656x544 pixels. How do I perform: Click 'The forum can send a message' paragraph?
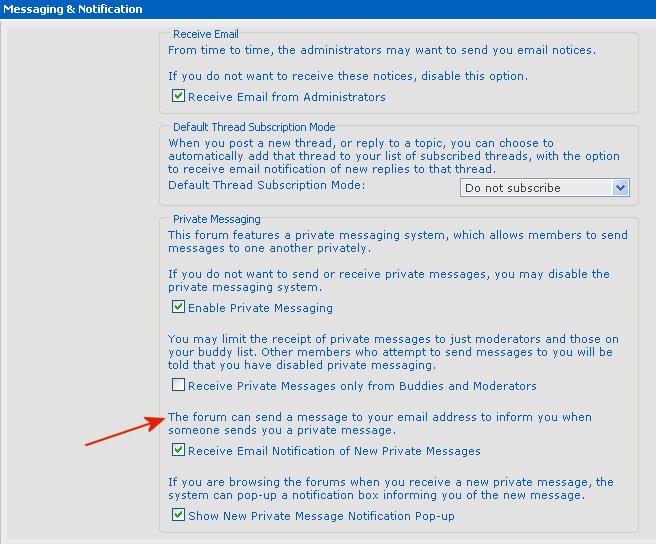(380, 423)
